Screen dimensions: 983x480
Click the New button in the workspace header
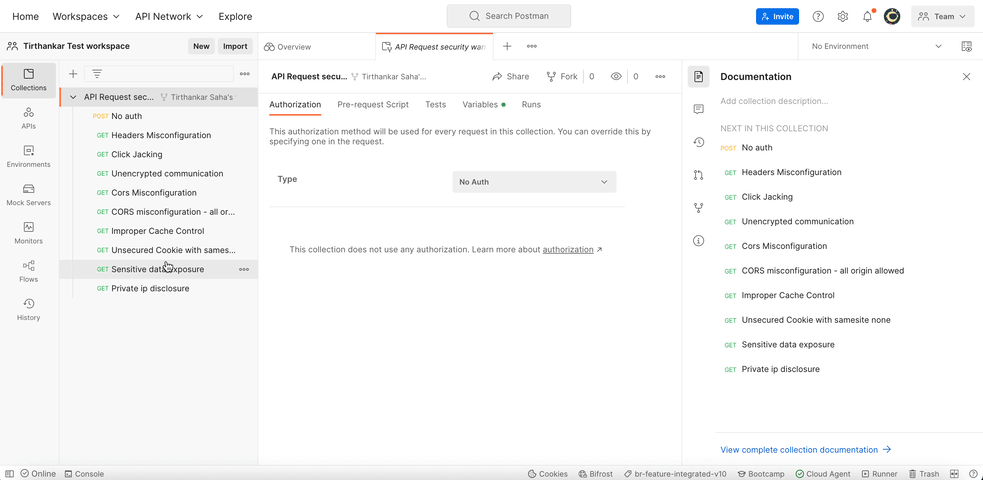[201, 46]
